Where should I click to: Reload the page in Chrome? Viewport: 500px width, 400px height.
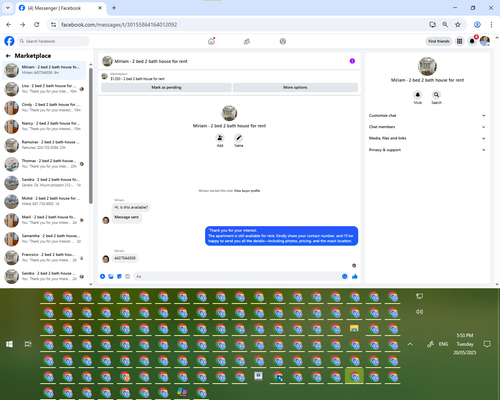pyautogui.click(x=37, y=25)
